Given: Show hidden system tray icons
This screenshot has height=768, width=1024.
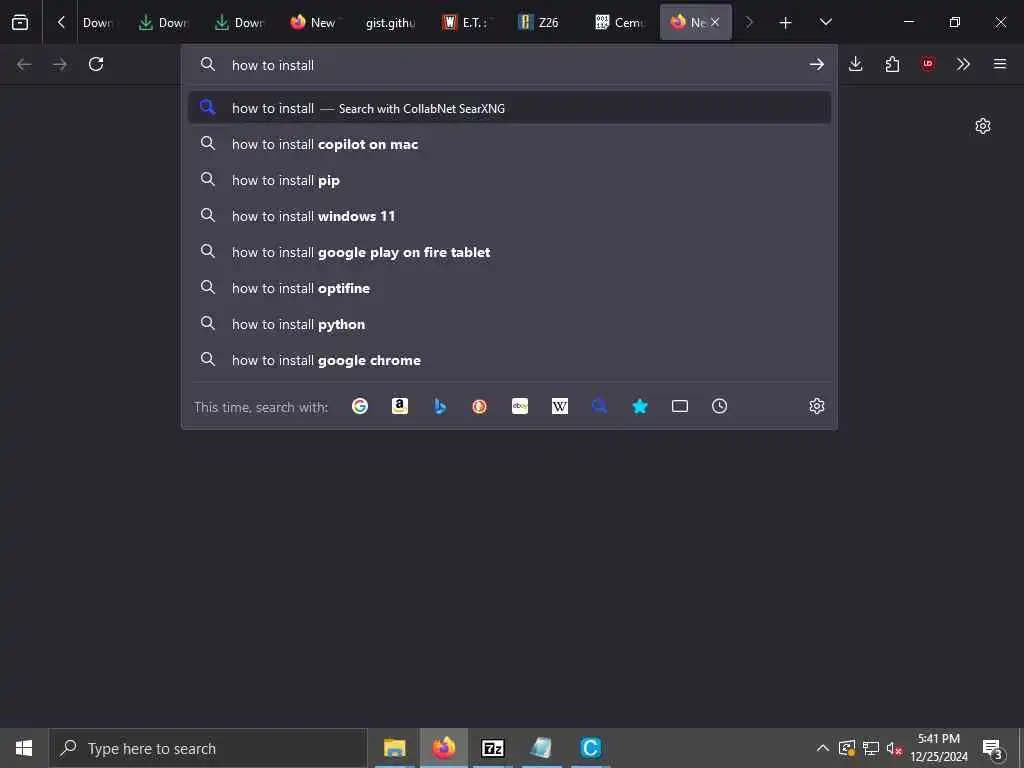Looking at the screenshot, I should [x=823, y=748].
